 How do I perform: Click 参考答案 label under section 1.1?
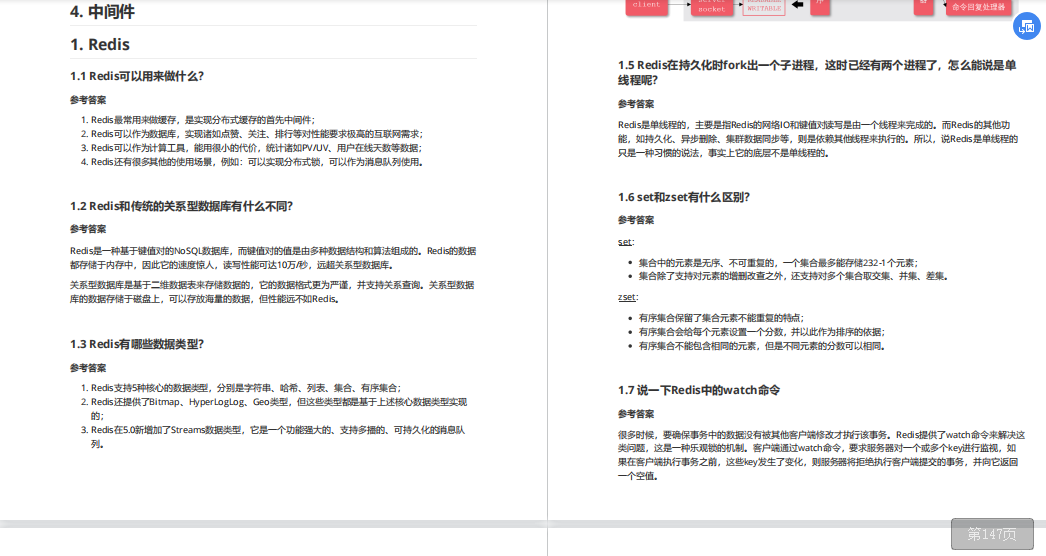click(88, 100)
